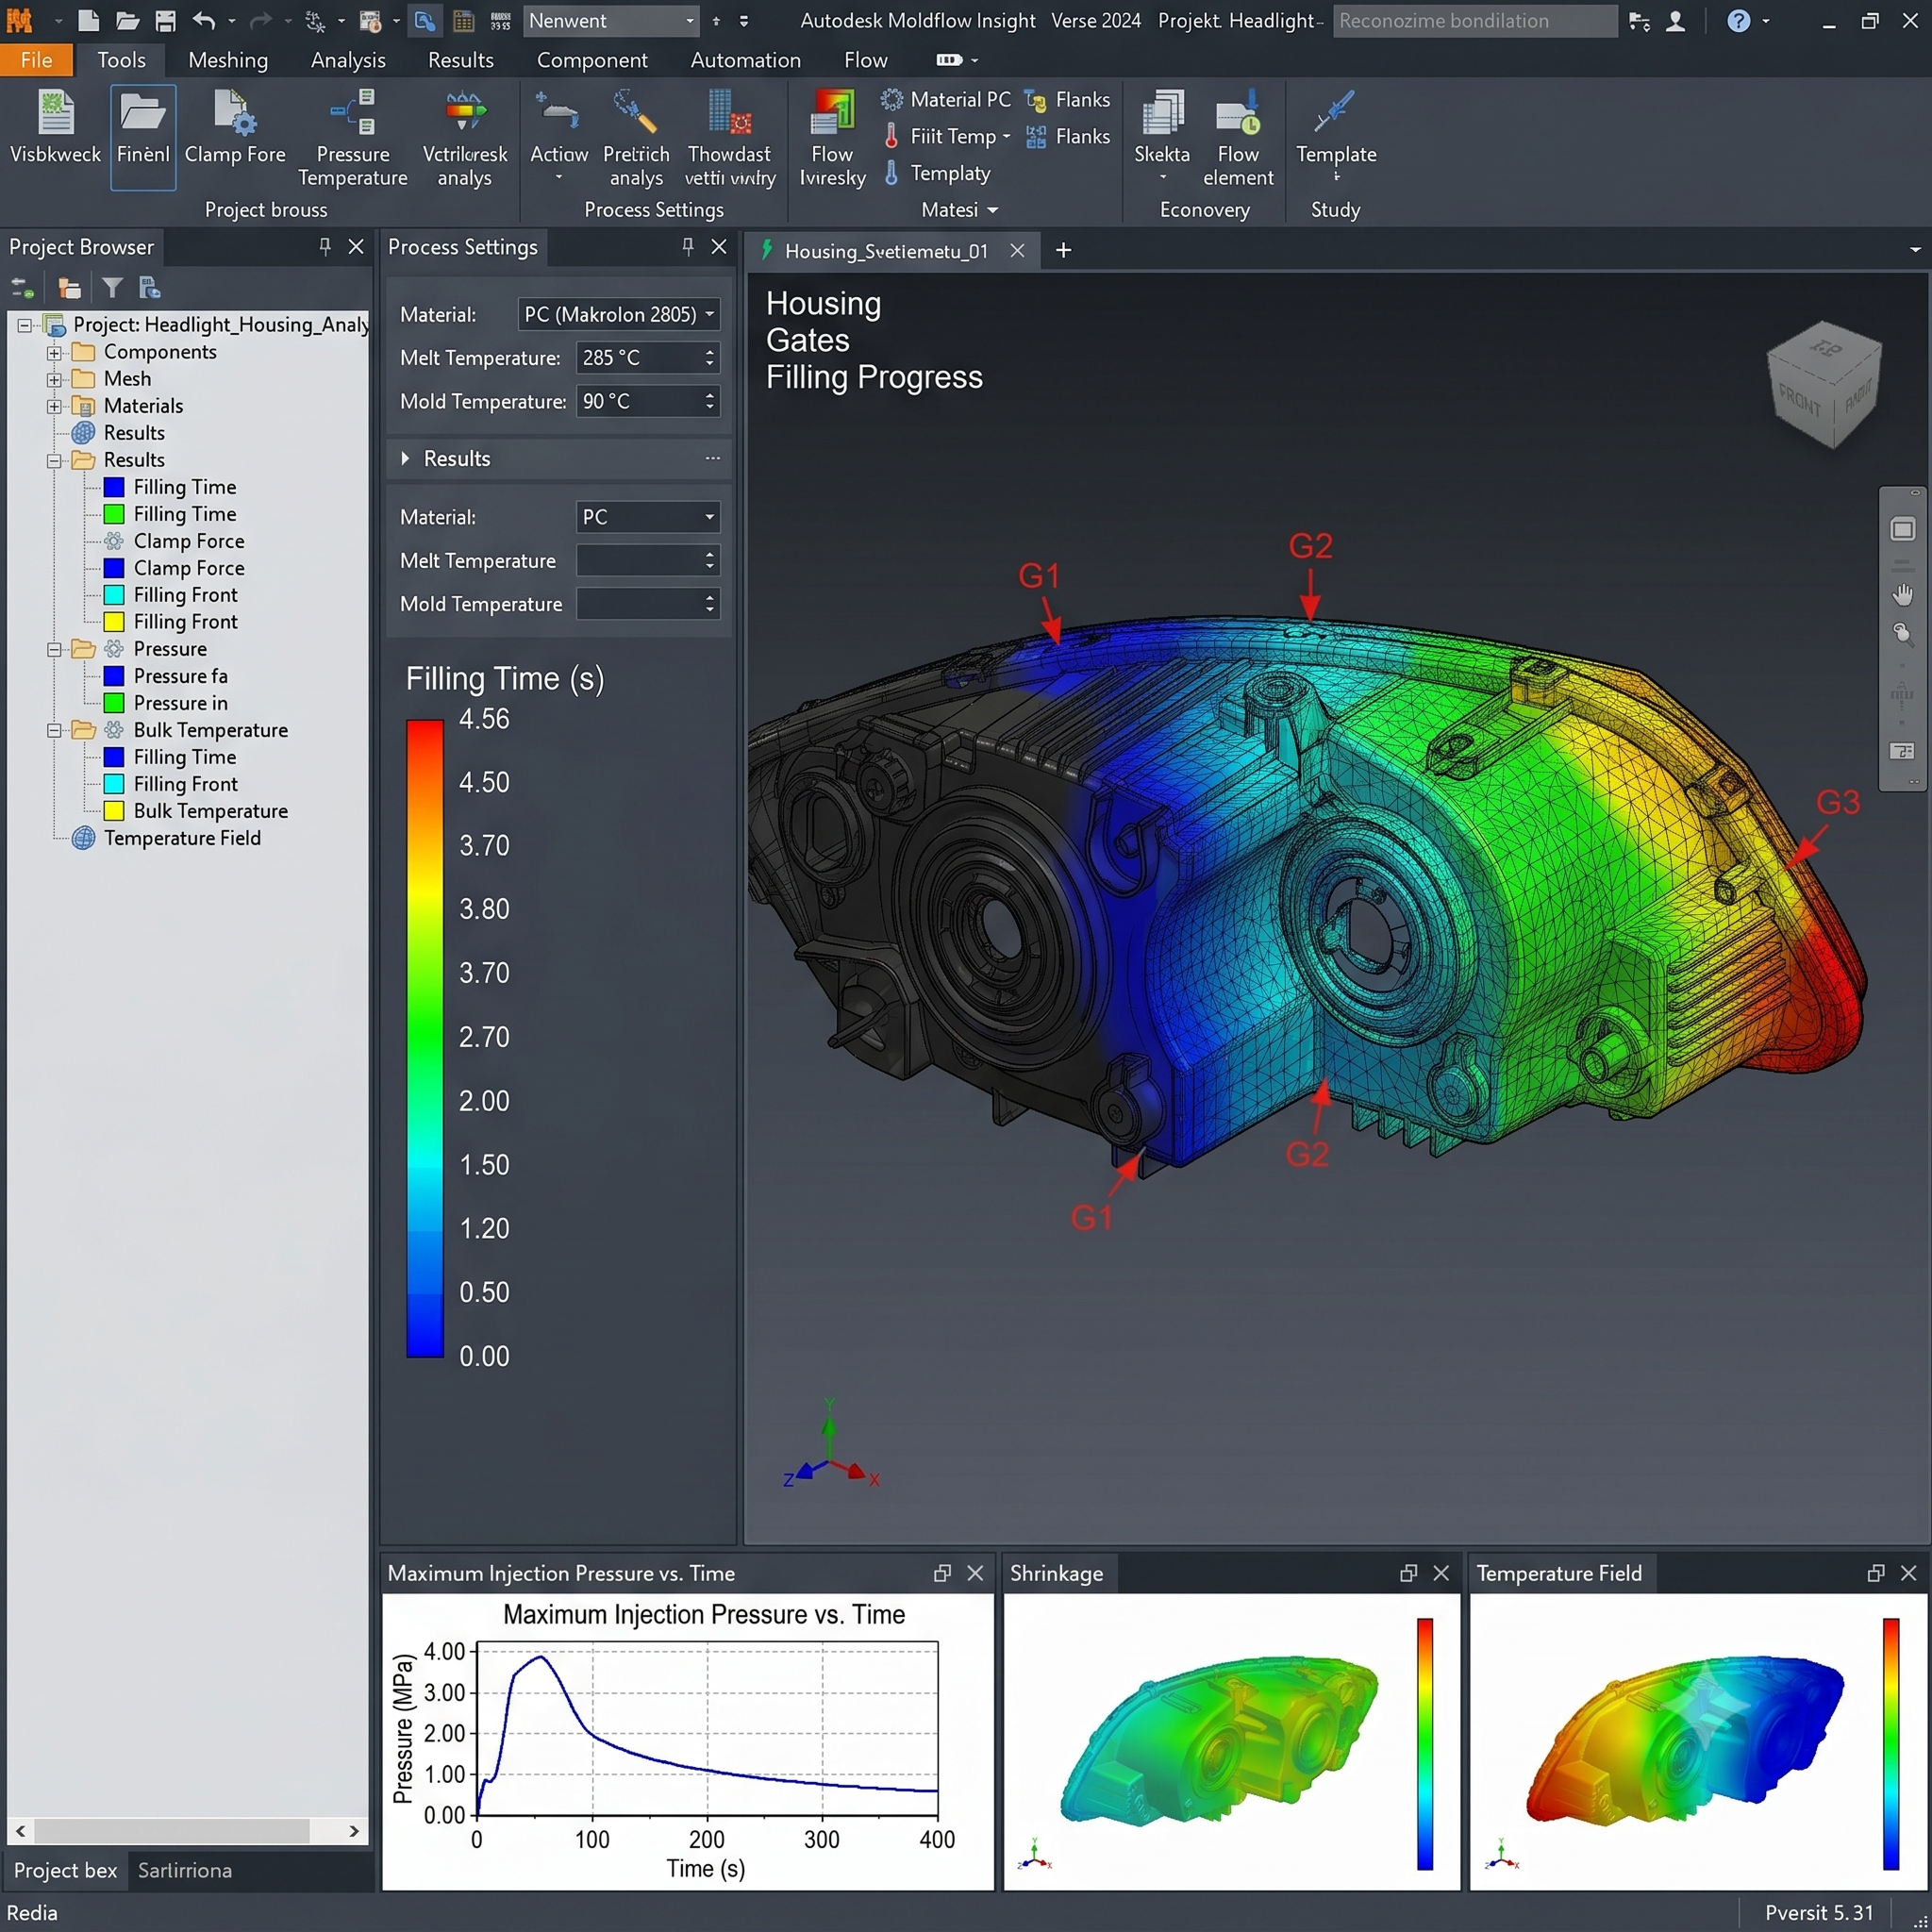Float the Shrinkage panel
The image size is (1932, 1932).
pyautogui.click(x=1409, y=1573)
